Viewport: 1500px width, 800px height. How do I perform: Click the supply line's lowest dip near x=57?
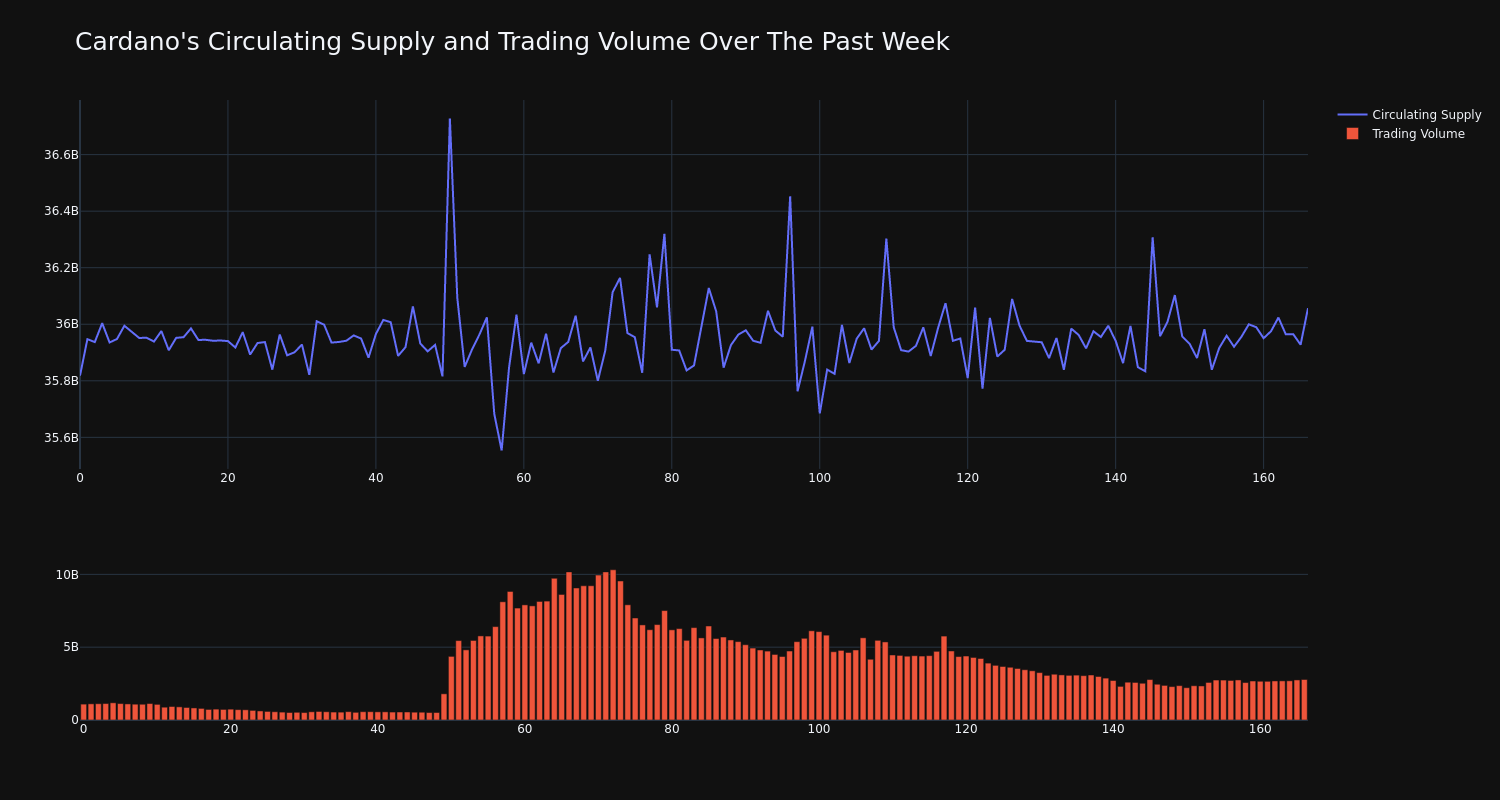tap(501, 450)
